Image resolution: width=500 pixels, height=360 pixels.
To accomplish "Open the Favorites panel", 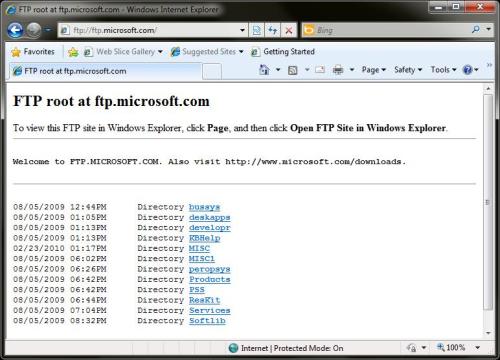I will point(33,52).
